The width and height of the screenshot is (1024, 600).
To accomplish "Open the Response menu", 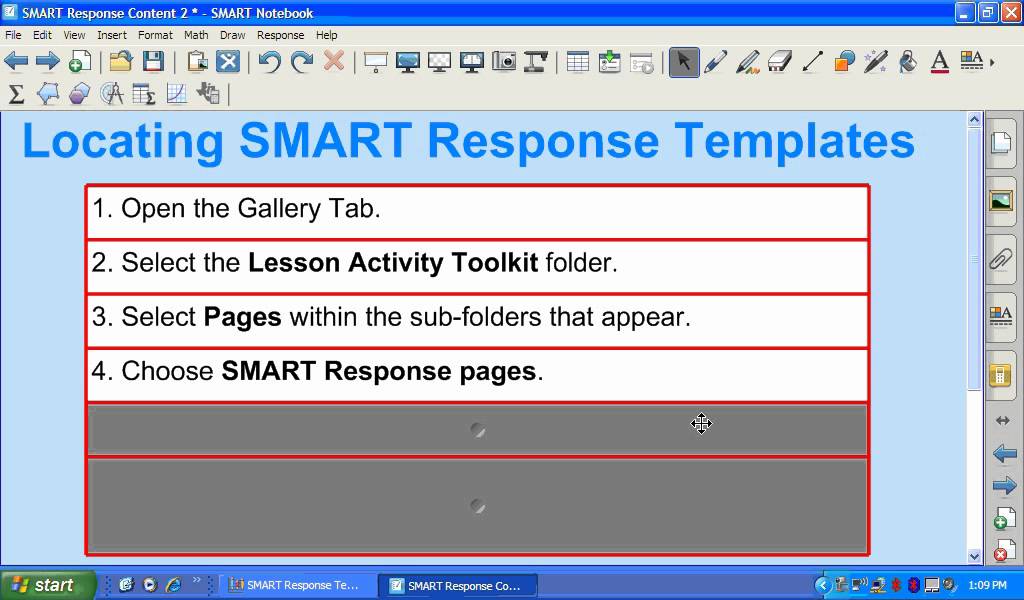I will [280, 35].
